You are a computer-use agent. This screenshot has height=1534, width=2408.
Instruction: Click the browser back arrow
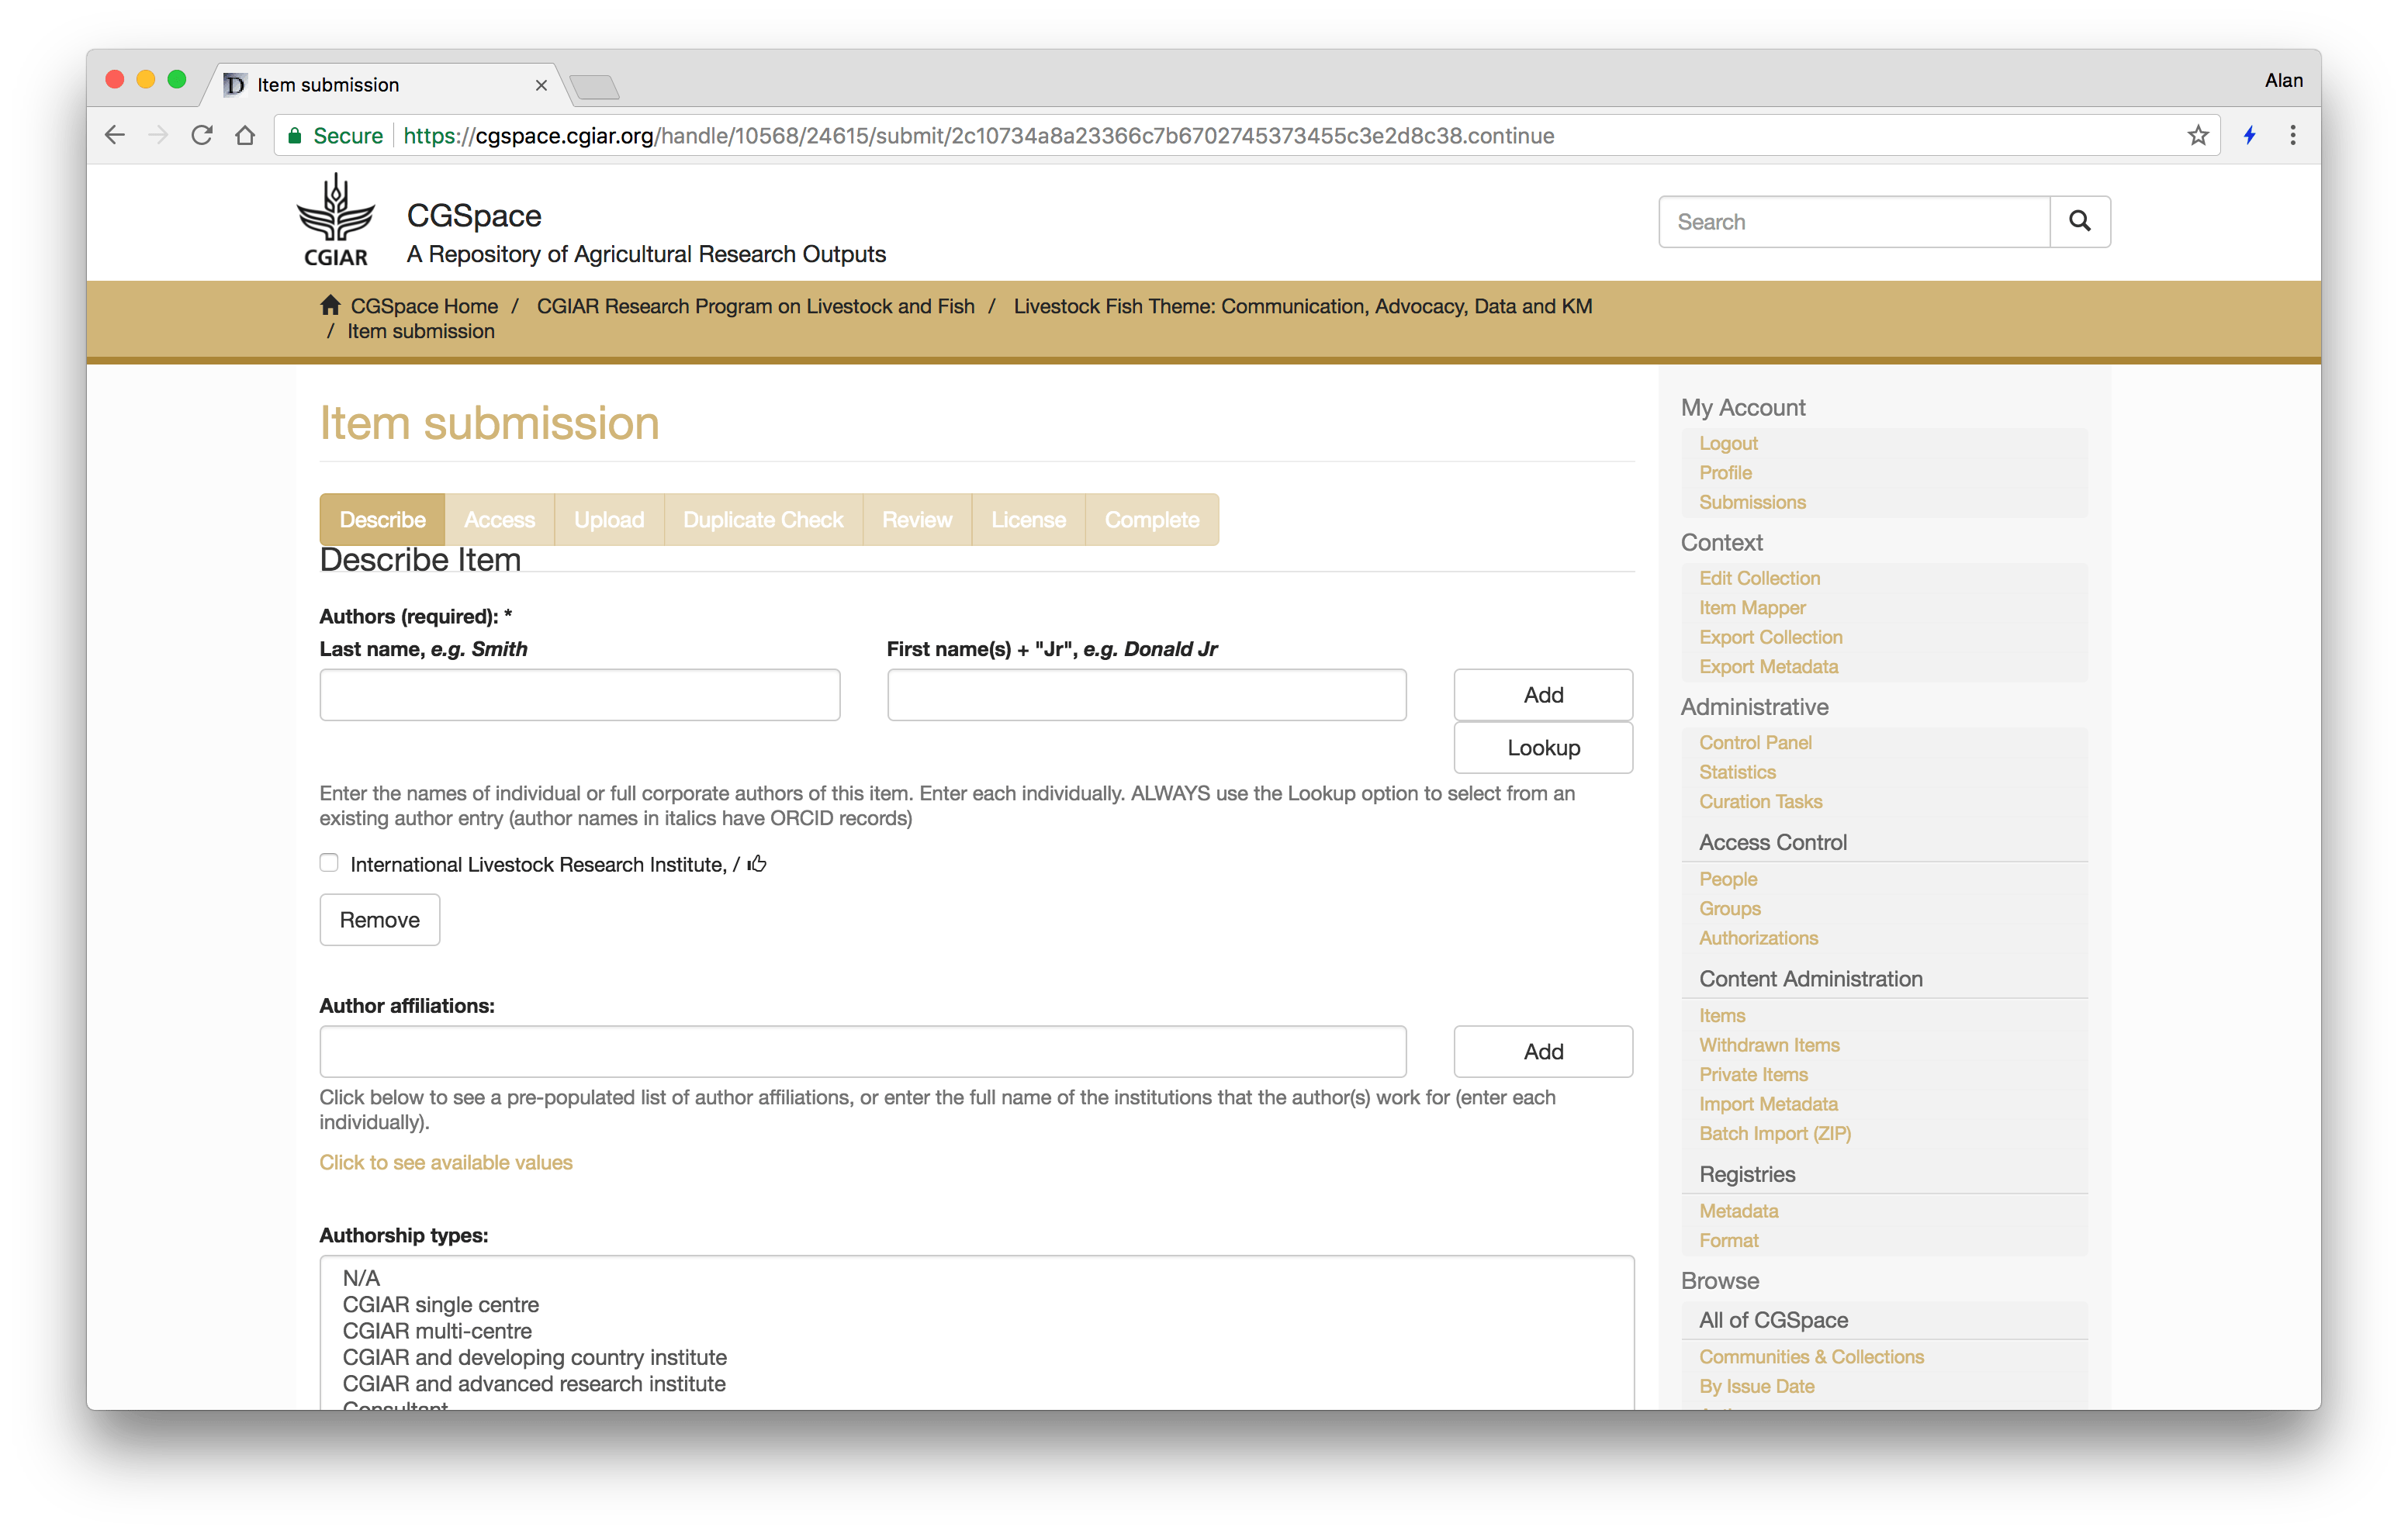coord(115,135)
